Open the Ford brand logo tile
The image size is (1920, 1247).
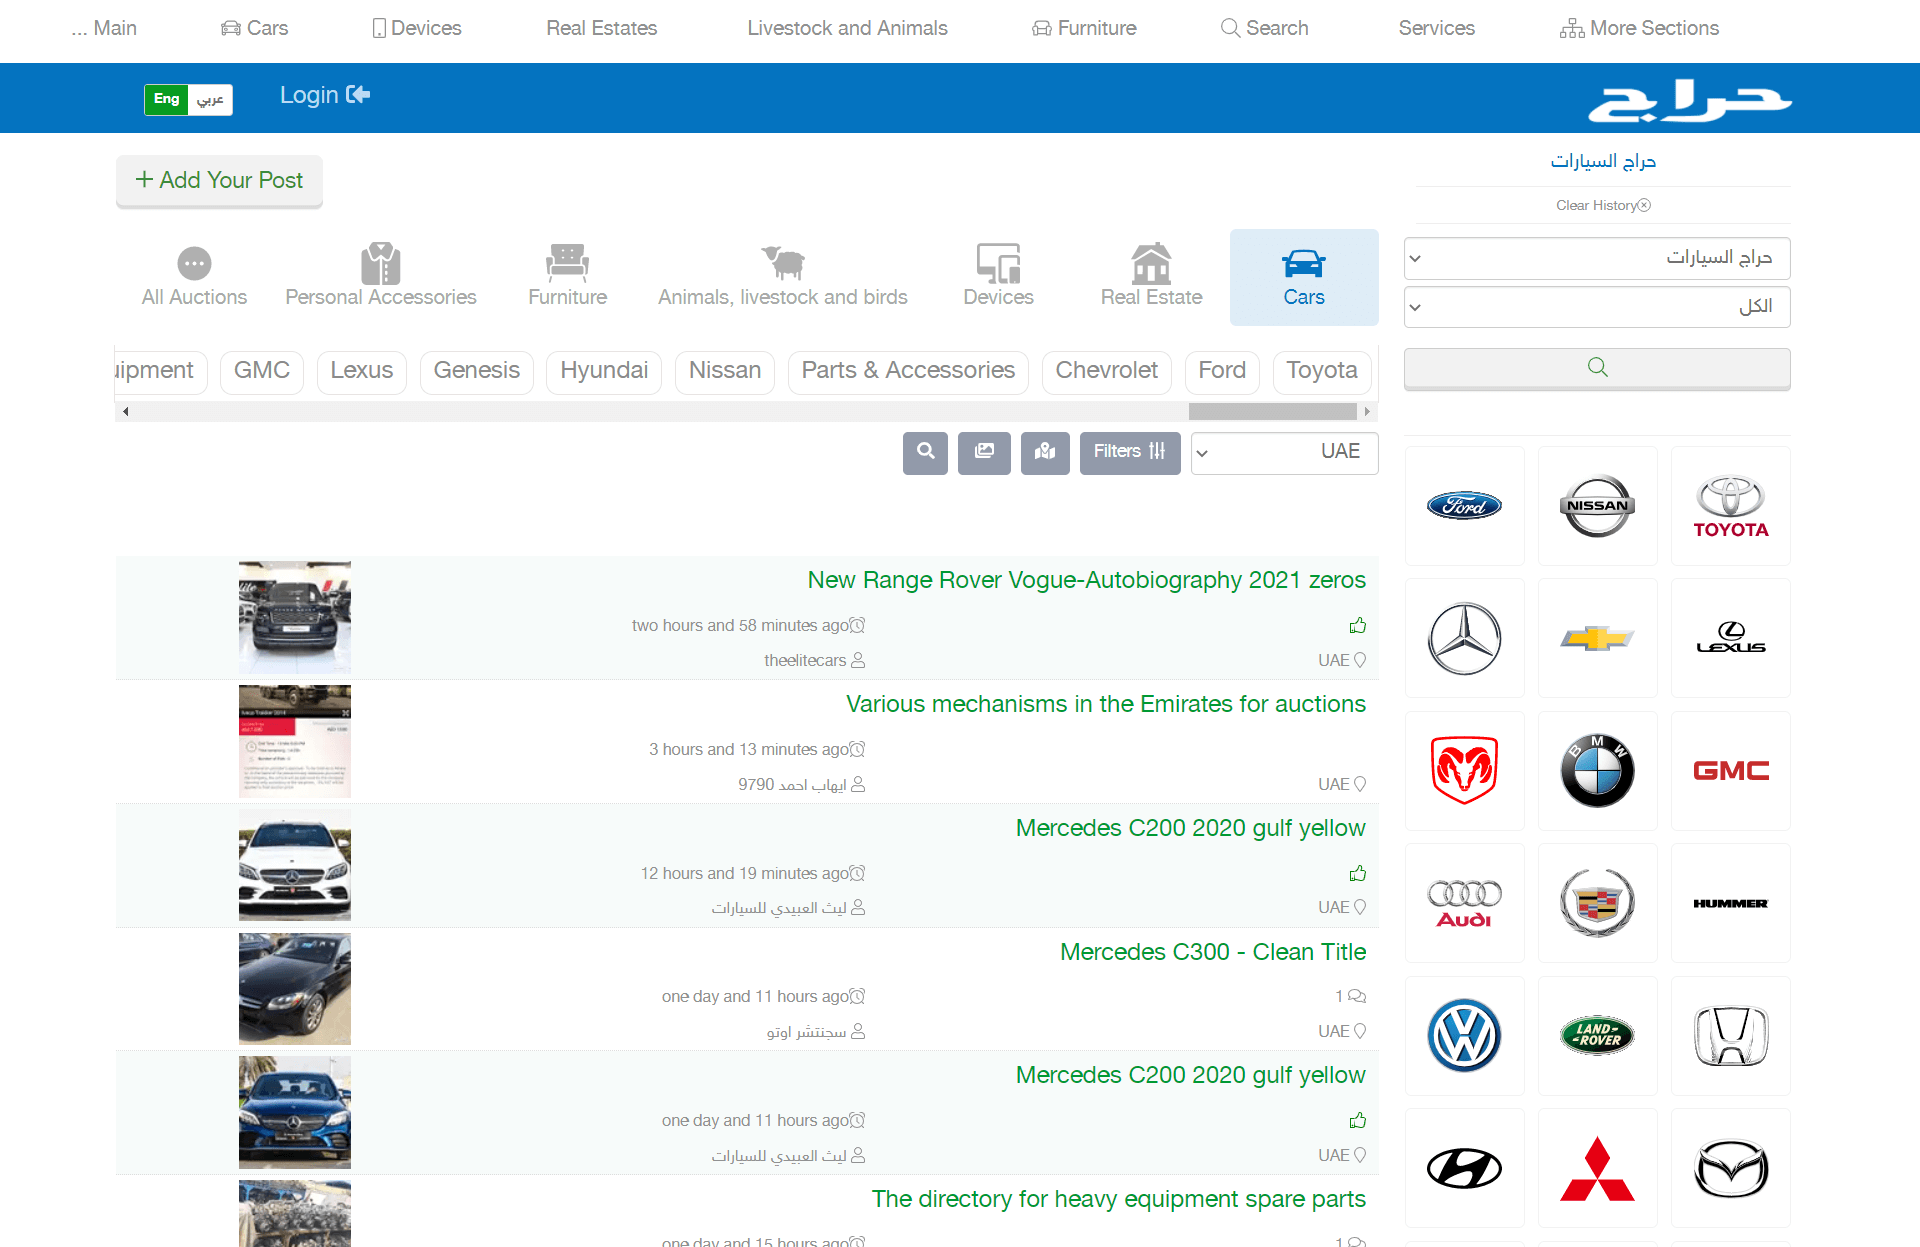[1464, 506]
